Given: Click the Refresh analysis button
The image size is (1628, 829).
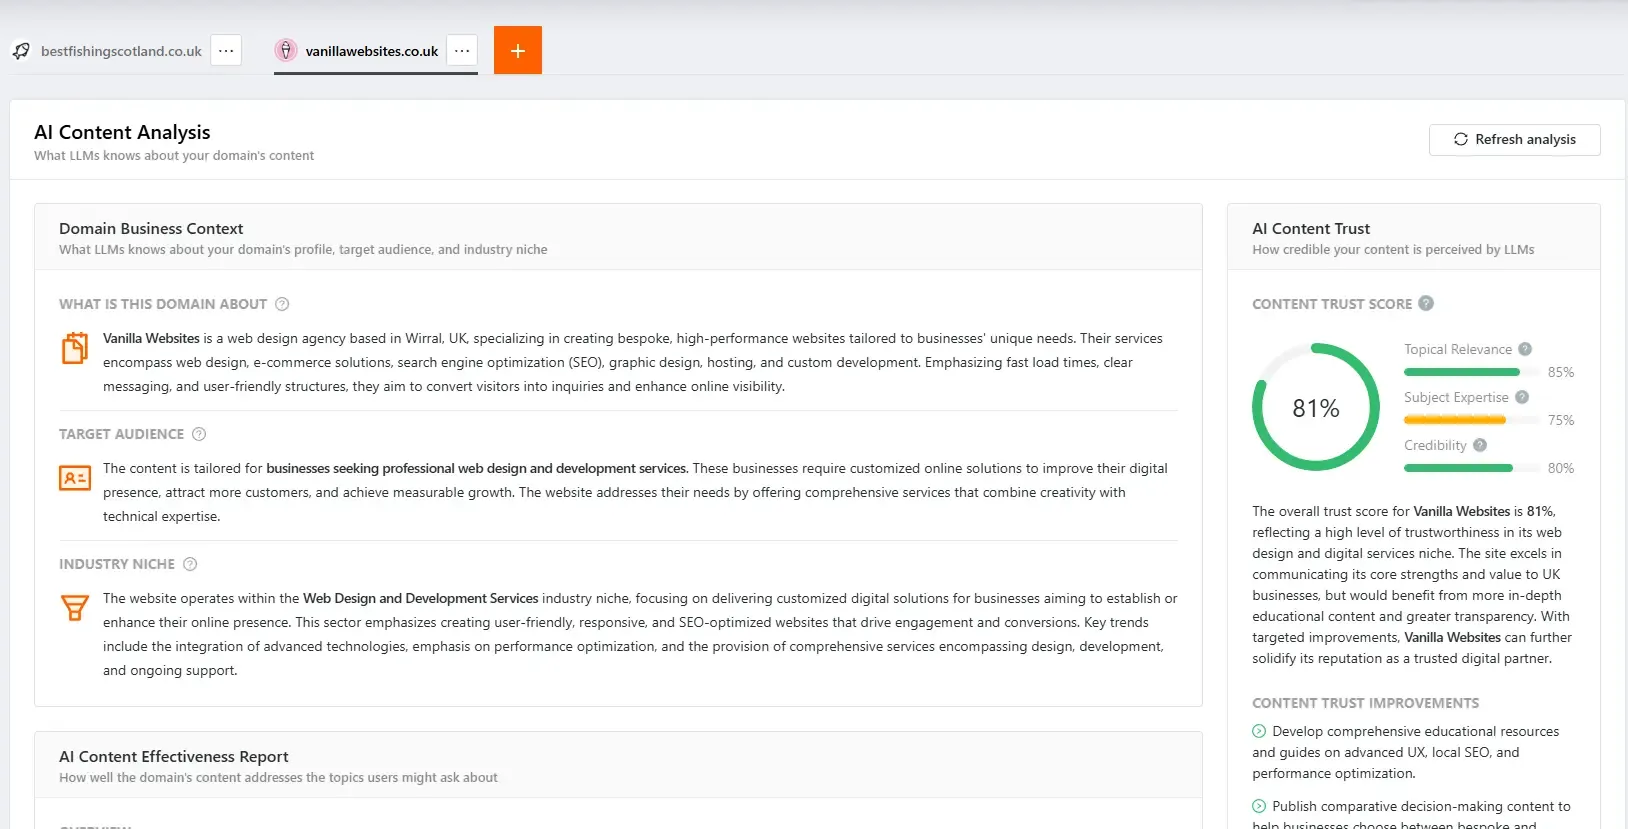Looking at the screenshot, I should [x=1514, y=139].
